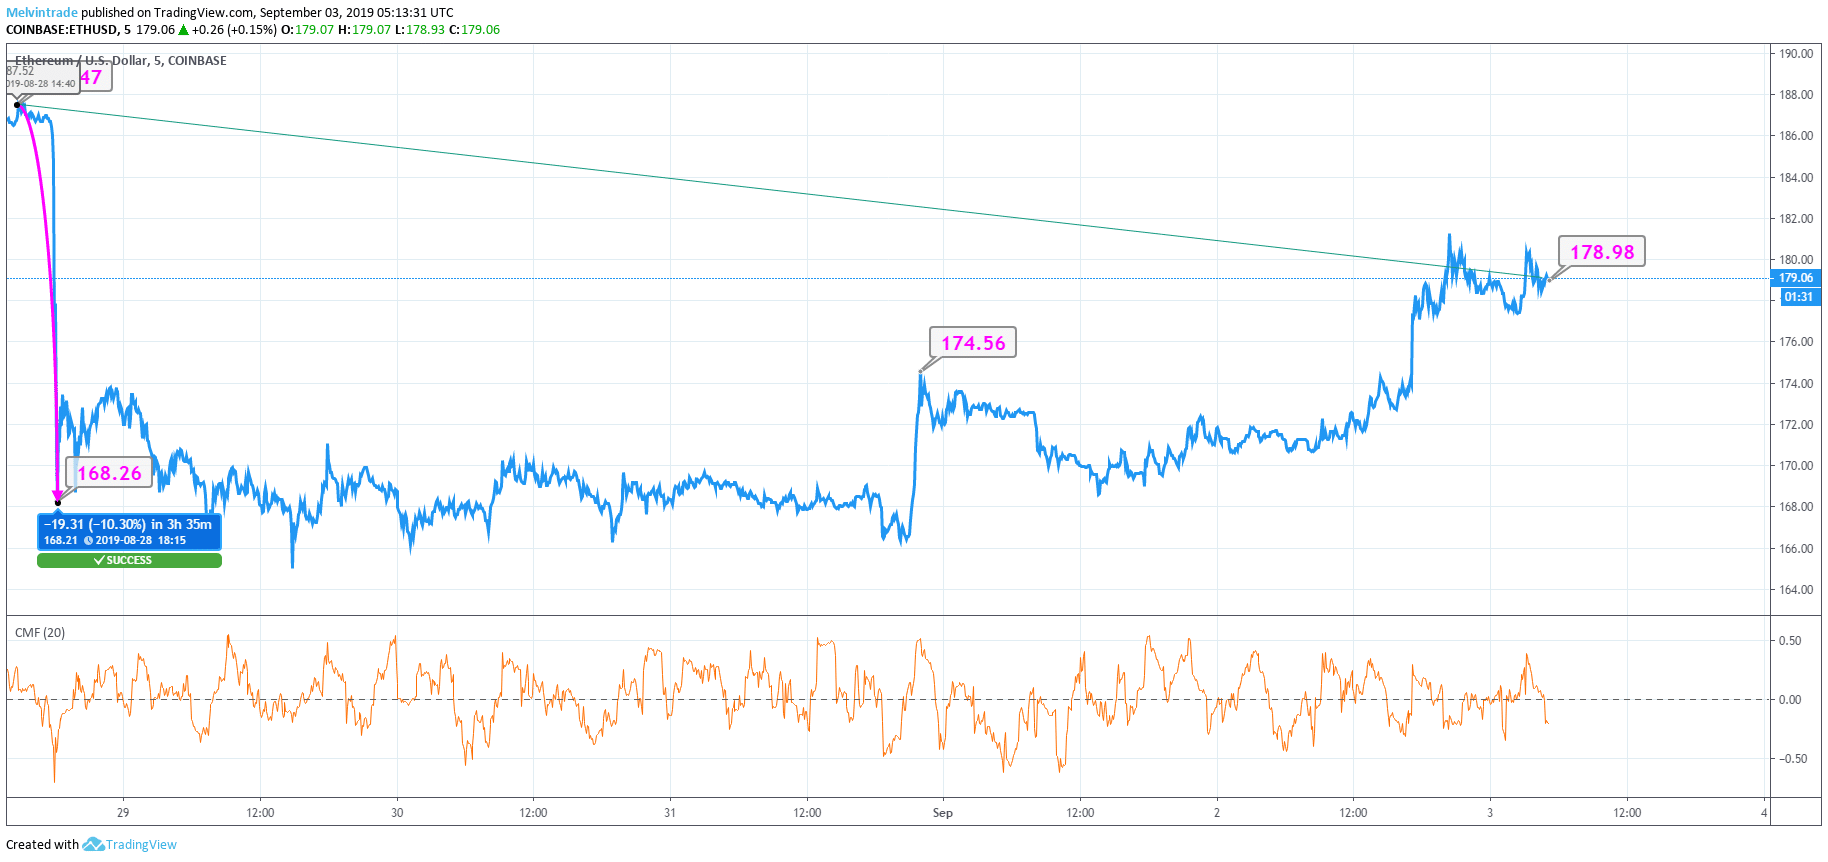Click the 30 date label on time axis
The image size is (1828, 862).
click(x=397, y=813)
